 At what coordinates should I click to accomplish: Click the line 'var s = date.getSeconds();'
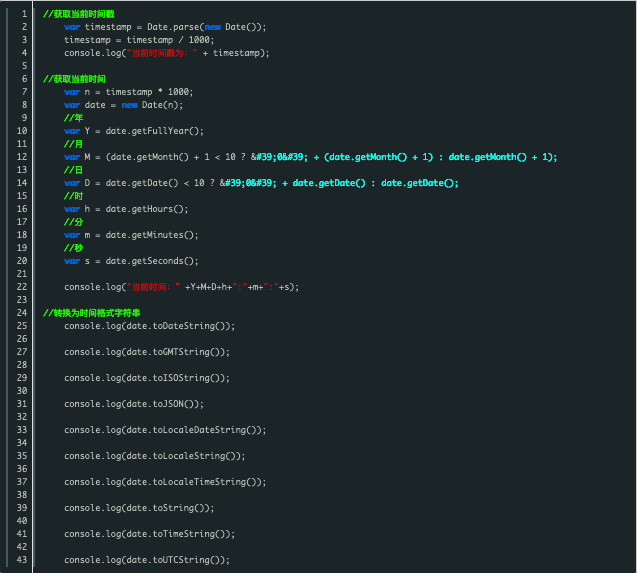tap(131, 261)
